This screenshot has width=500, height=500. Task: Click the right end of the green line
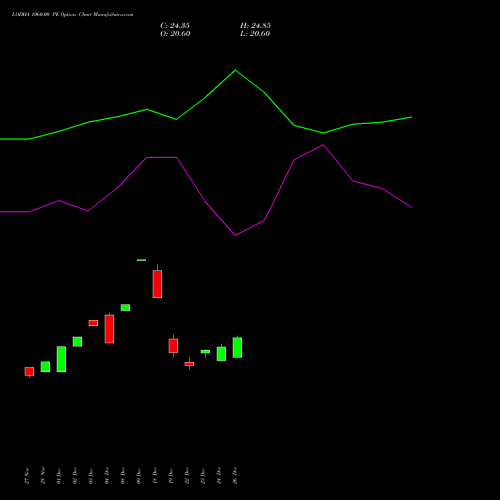[x=411, y=117]
